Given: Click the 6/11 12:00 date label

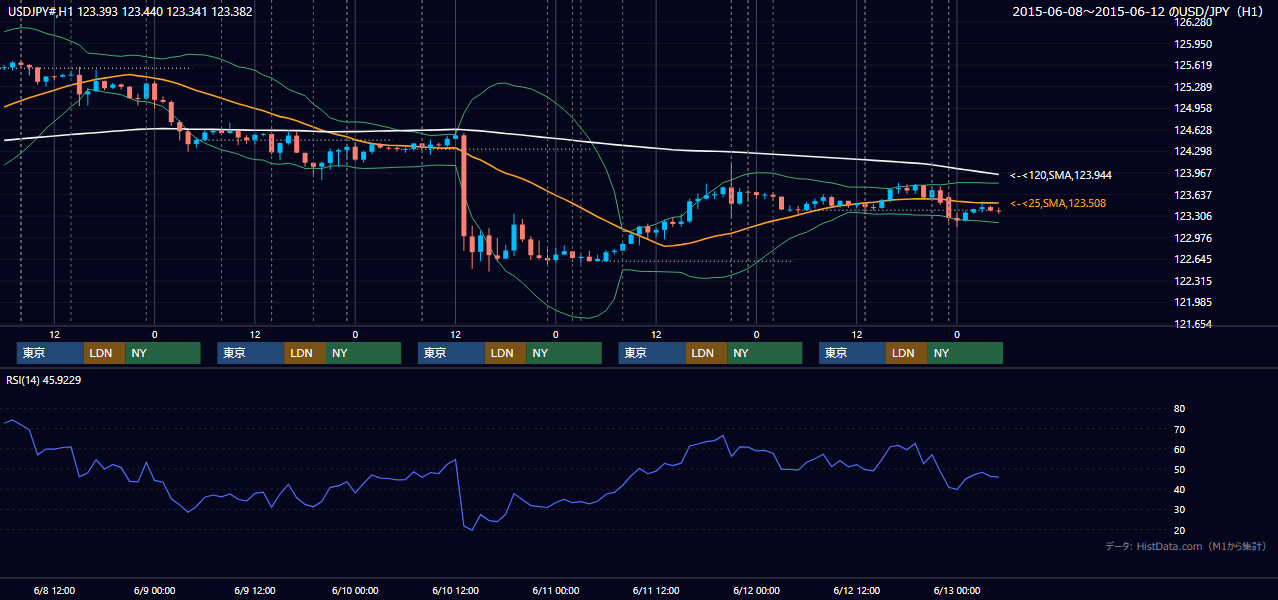Looking at the screenshot, I should coord(655,590).
